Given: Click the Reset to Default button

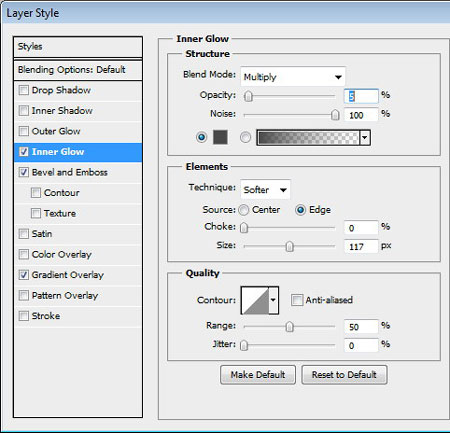Looking at the screenshot, I should 344,375.
